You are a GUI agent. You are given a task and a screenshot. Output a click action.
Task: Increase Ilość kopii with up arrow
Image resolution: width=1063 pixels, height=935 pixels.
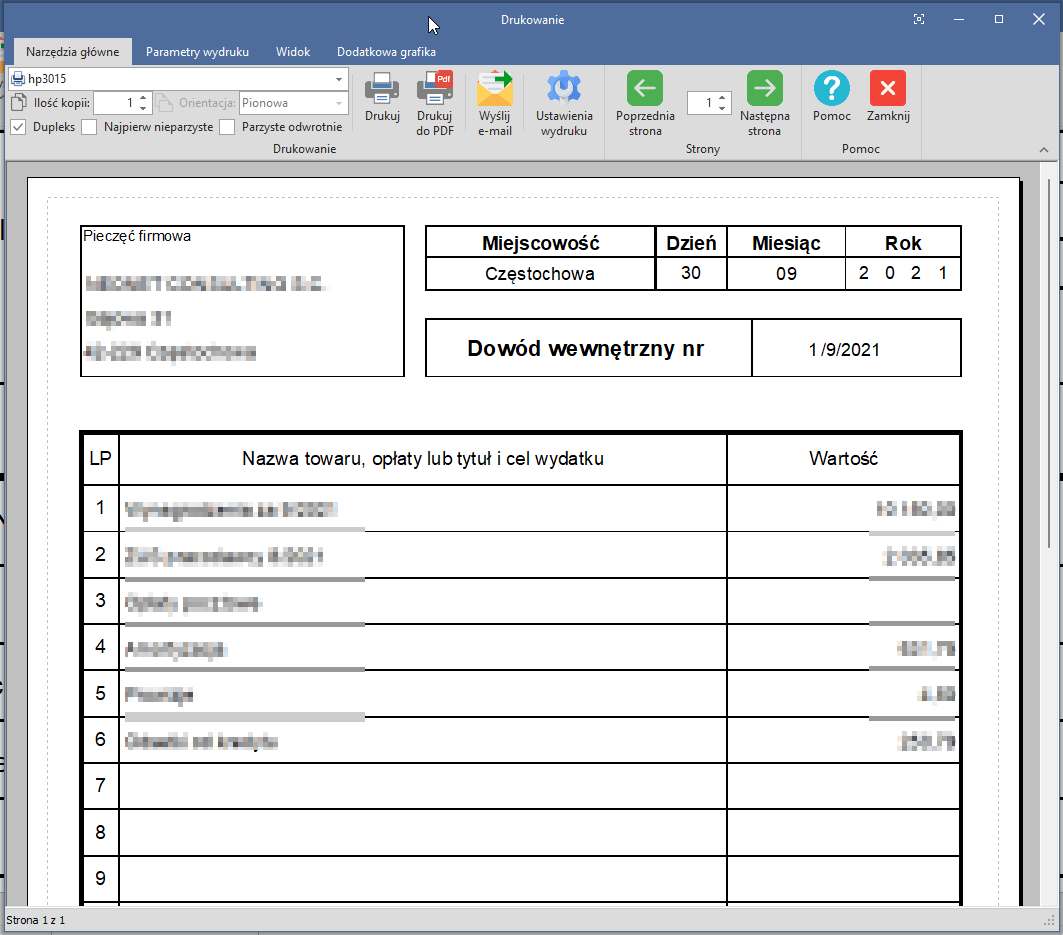click(x=143, y=98)
